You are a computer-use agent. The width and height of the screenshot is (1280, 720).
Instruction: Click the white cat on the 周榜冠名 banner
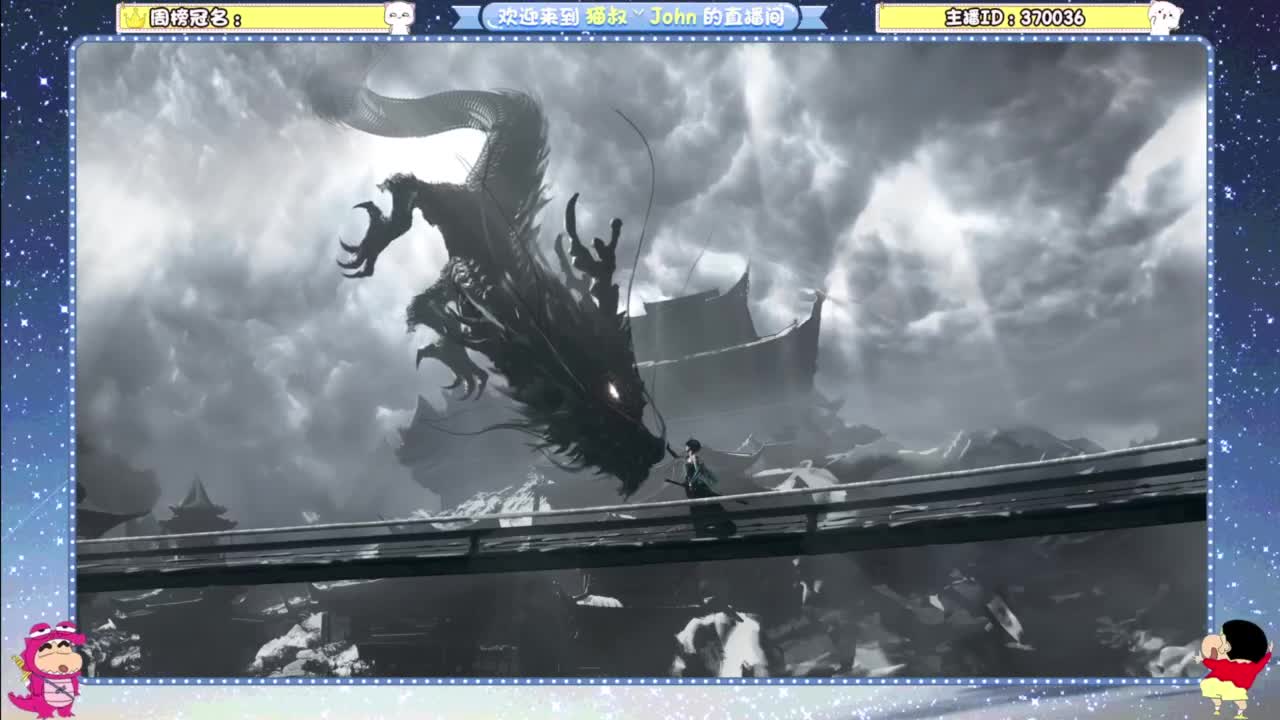click(x=400, y=18)
